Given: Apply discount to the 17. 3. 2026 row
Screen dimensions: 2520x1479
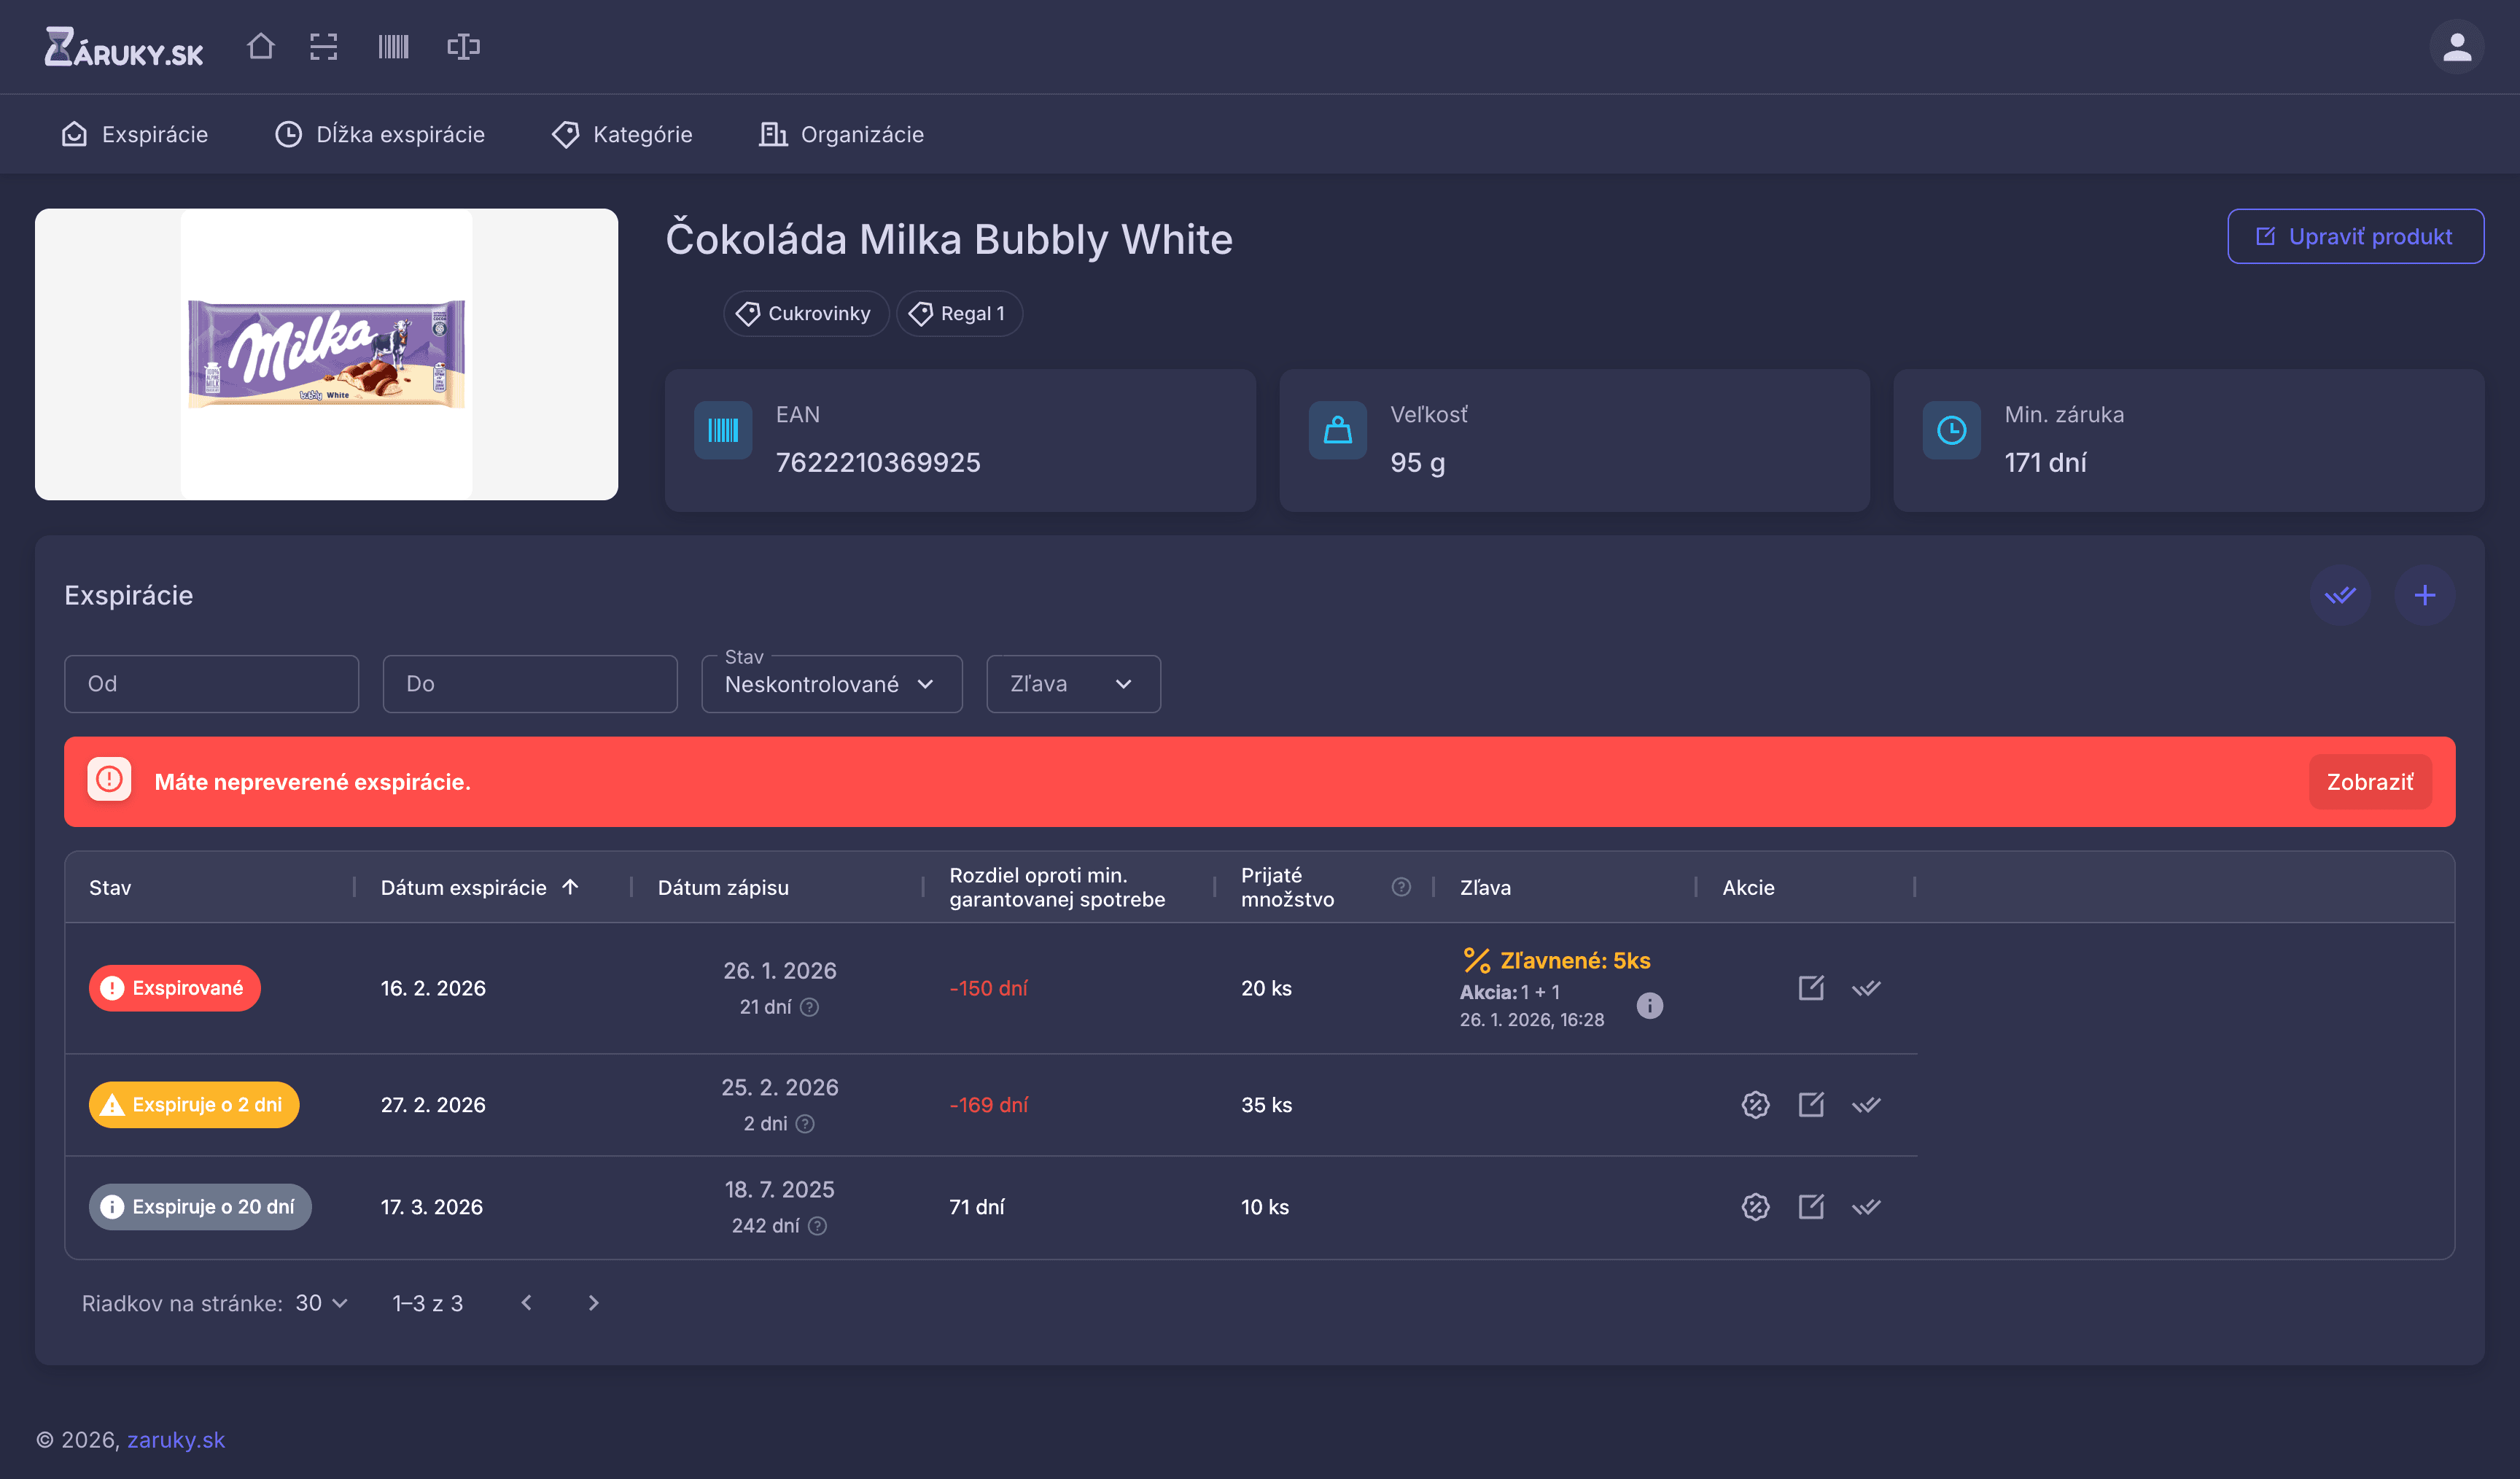Looking at the screenshot, I should coord(1755,1206).
